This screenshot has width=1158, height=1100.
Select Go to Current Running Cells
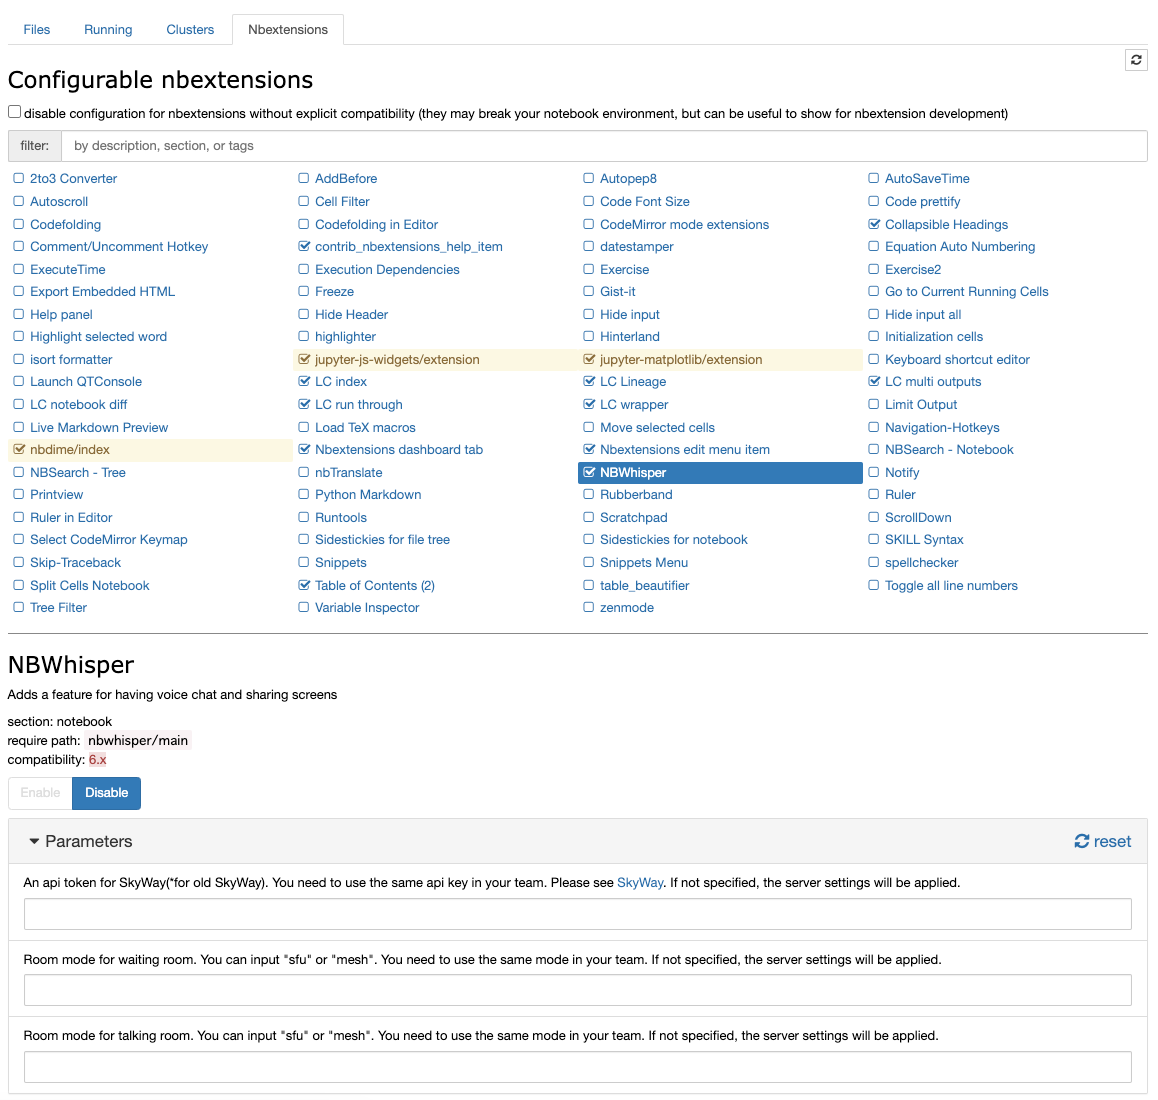pos(967,292)
